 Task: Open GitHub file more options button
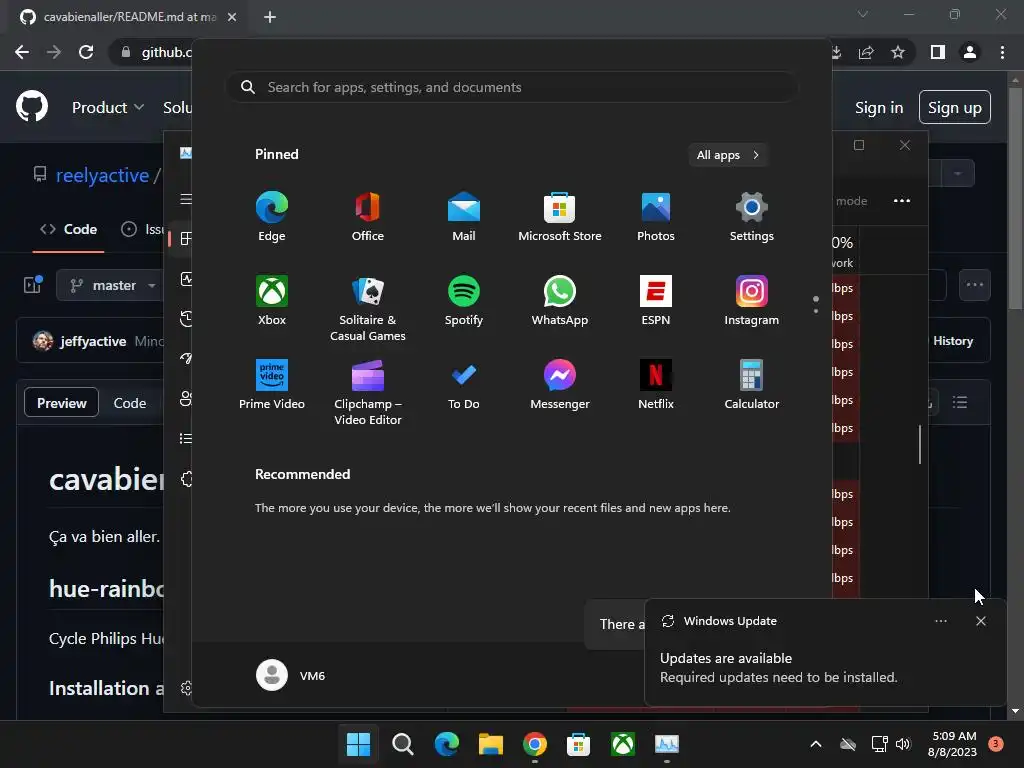coord(974,285)
